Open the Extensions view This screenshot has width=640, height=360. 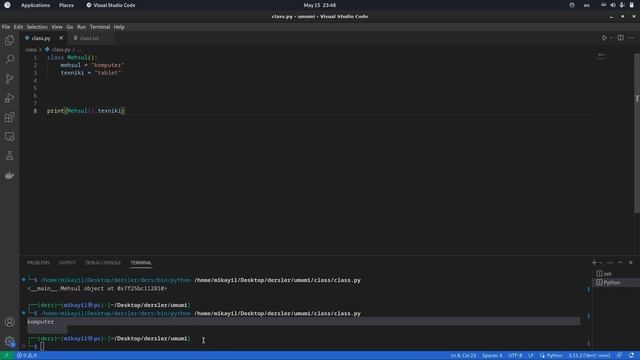point(9,118)
